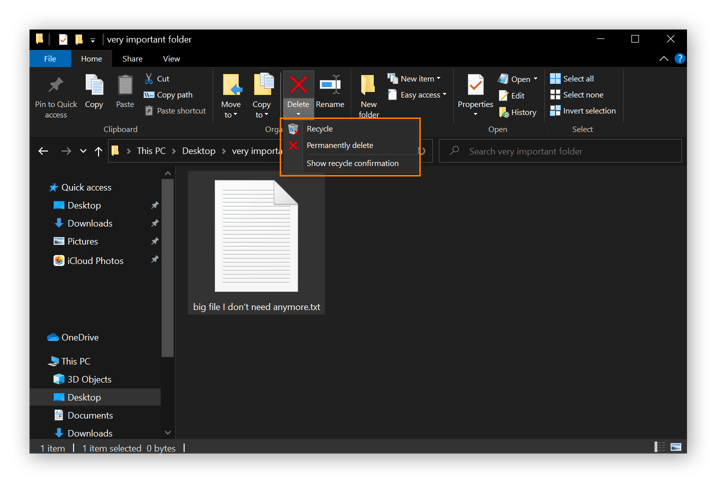Toggle Show recycle confirmation option
Screen dimensions: 716x483
click(x=352, y=163)
